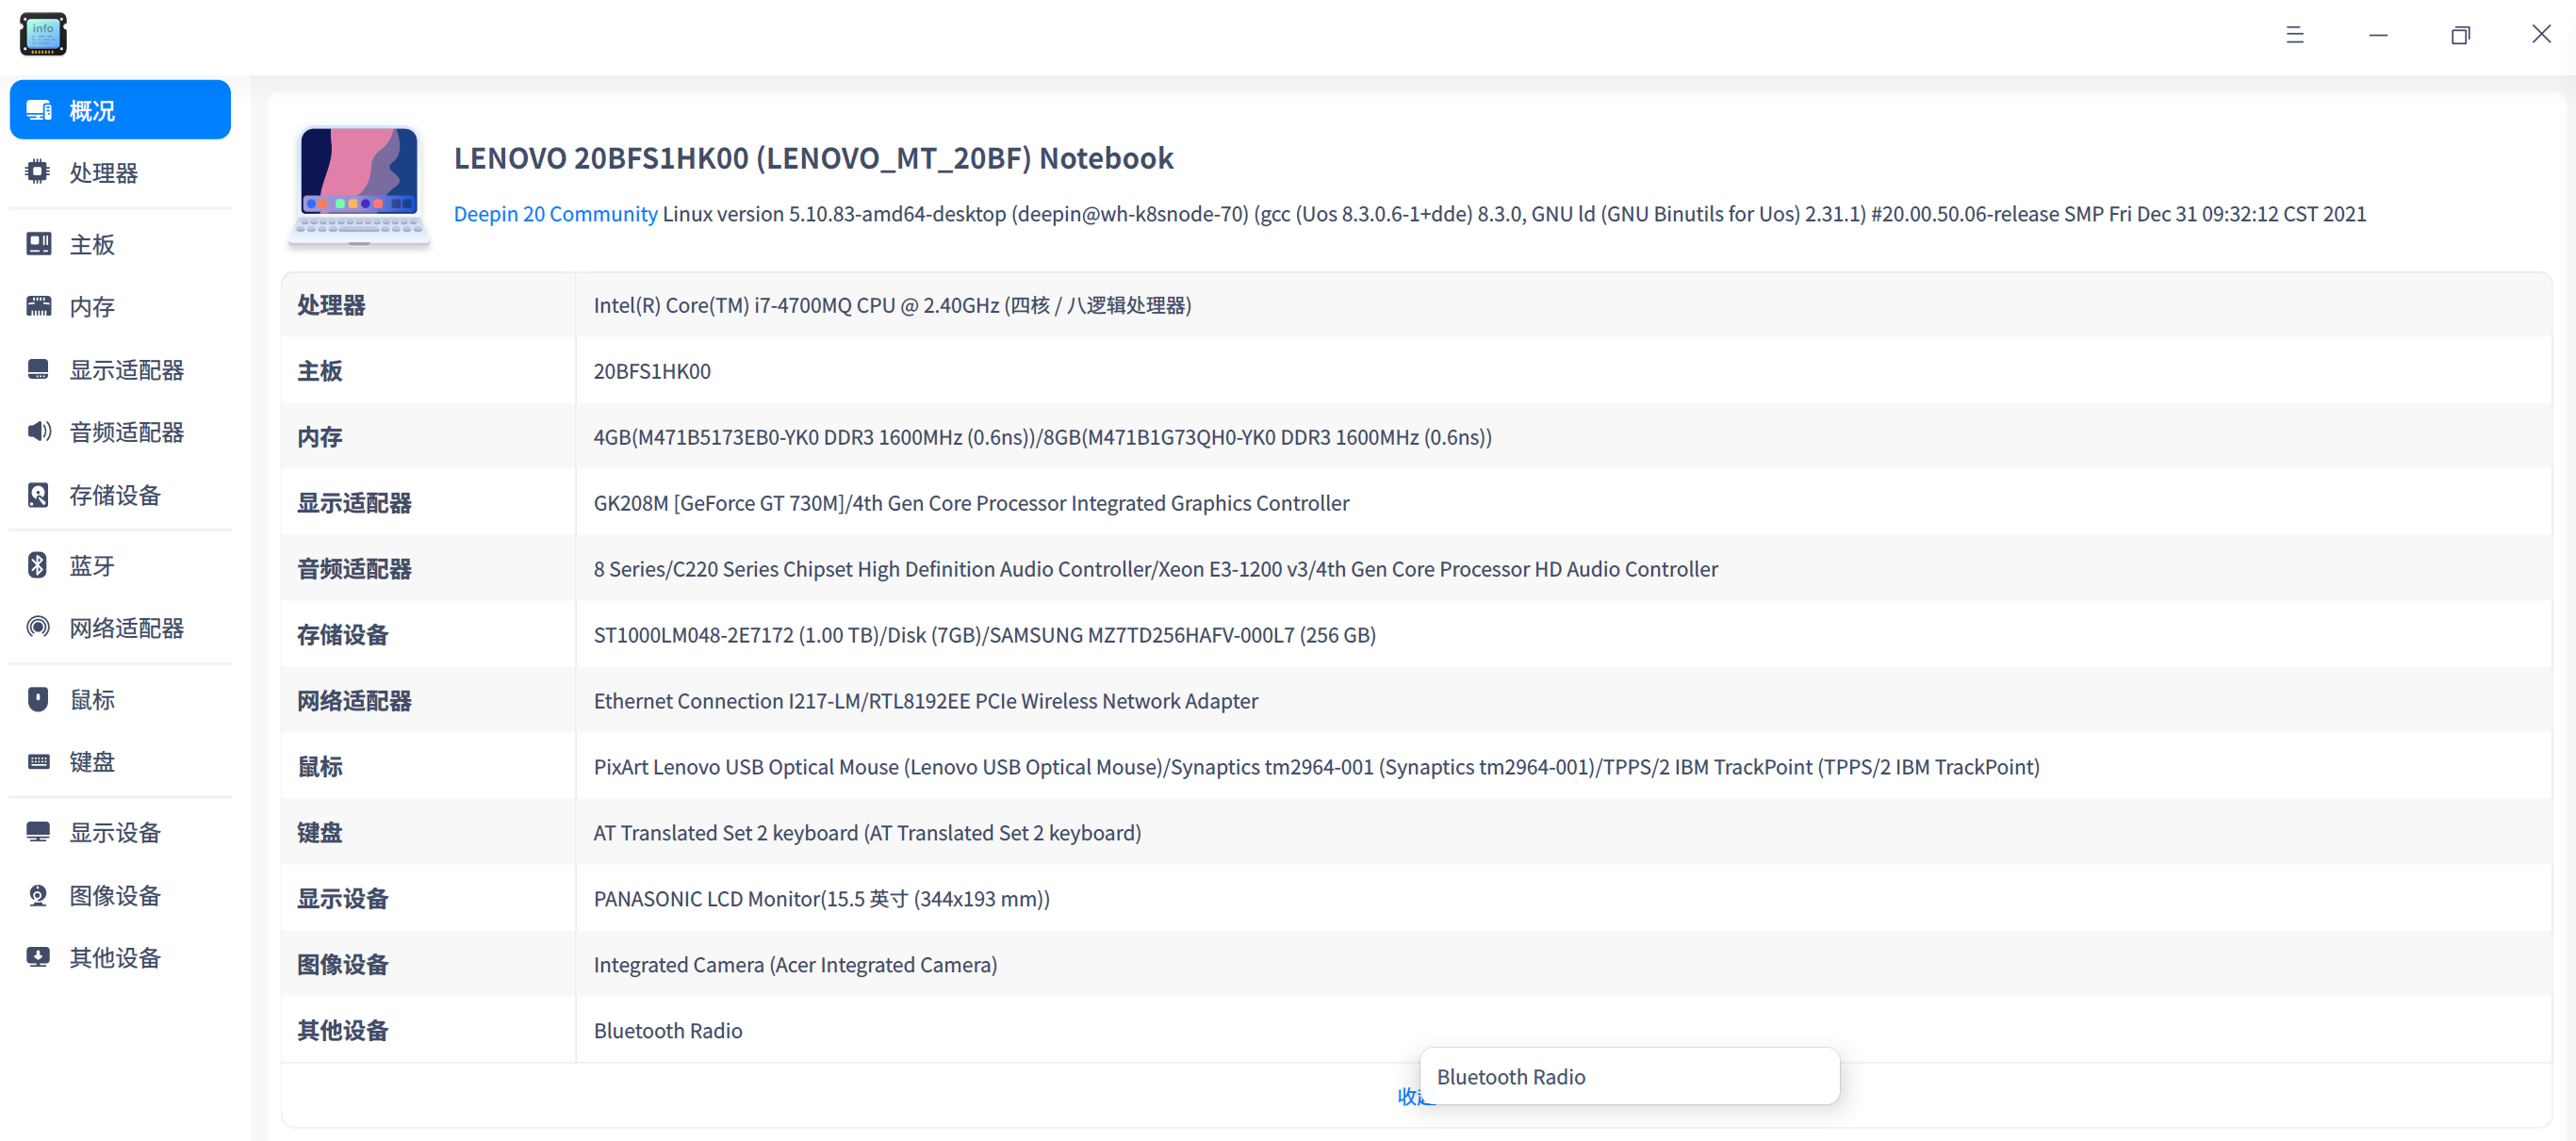Open the hamburger main menu
The image size is (2576, 1141).
[x=2294, y=35]
